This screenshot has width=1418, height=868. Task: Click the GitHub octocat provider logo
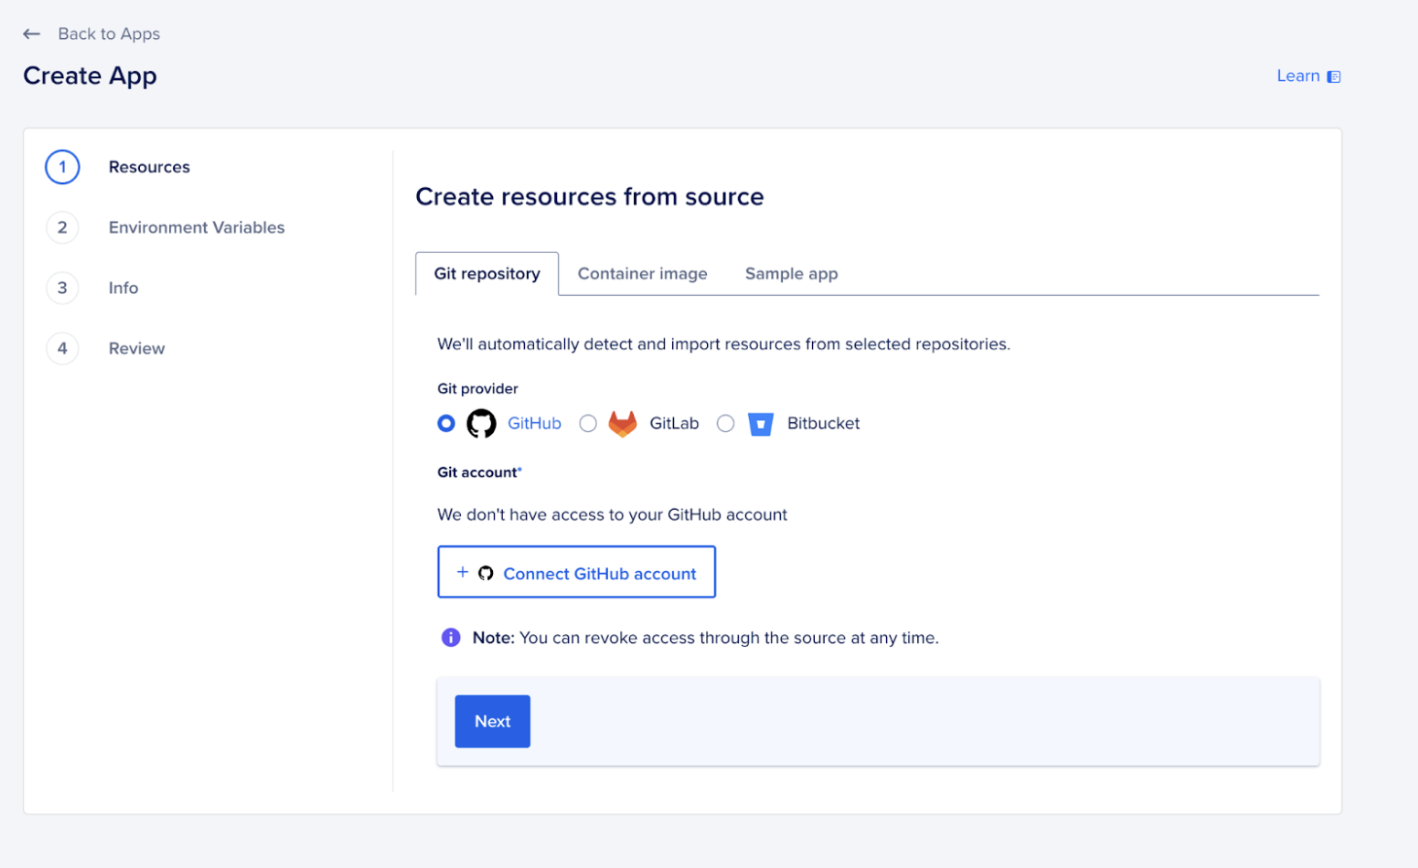pyautogui.click(x=481, y=424)
